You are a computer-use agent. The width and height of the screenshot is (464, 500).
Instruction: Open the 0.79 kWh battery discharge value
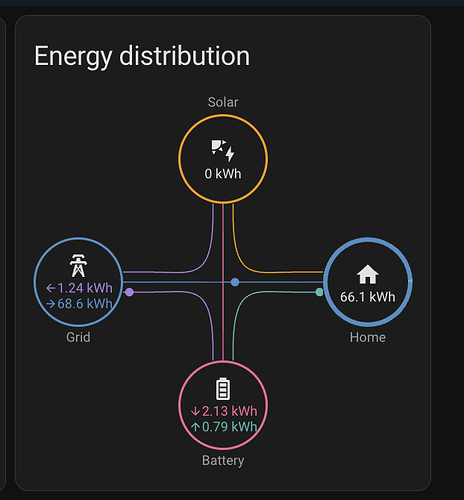click(230, 427)
